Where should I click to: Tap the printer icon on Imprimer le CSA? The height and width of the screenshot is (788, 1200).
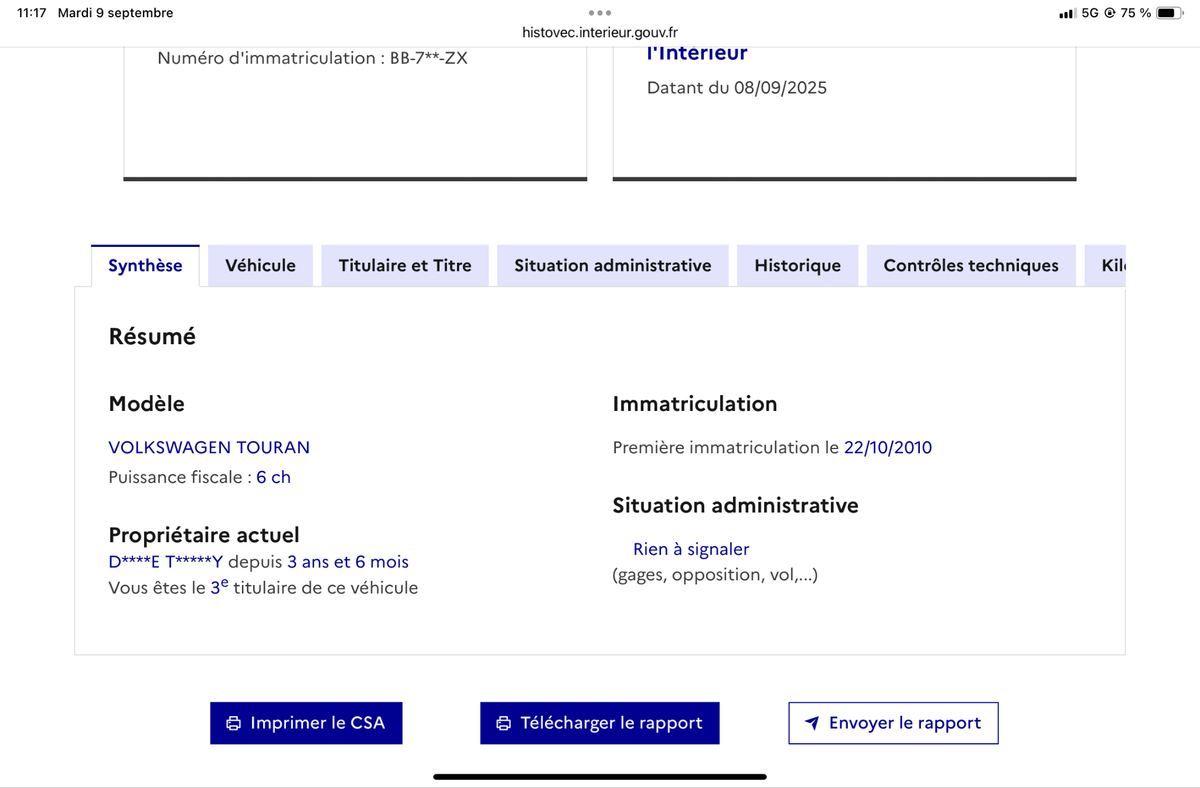click(234, 723)
